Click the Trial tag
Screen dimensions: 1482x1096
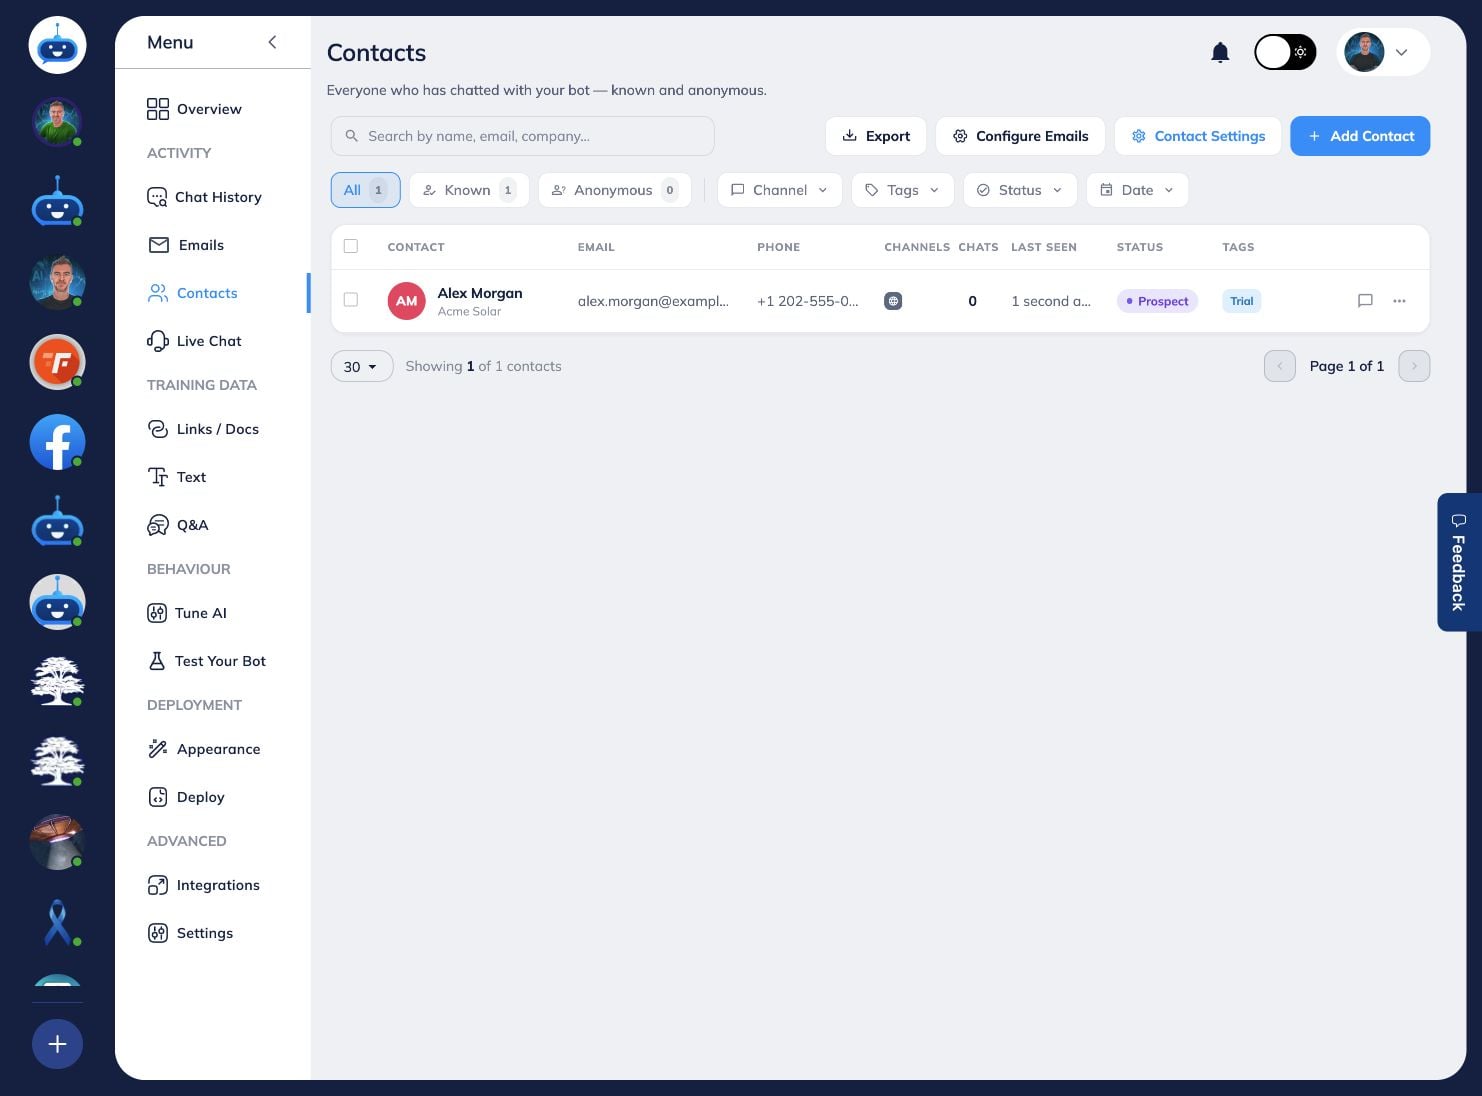tap(1241, 301)
